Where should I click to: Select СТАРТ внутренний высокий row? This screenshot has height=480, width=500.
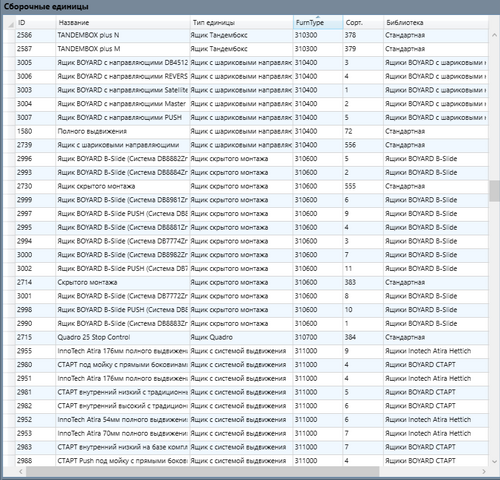246,406
